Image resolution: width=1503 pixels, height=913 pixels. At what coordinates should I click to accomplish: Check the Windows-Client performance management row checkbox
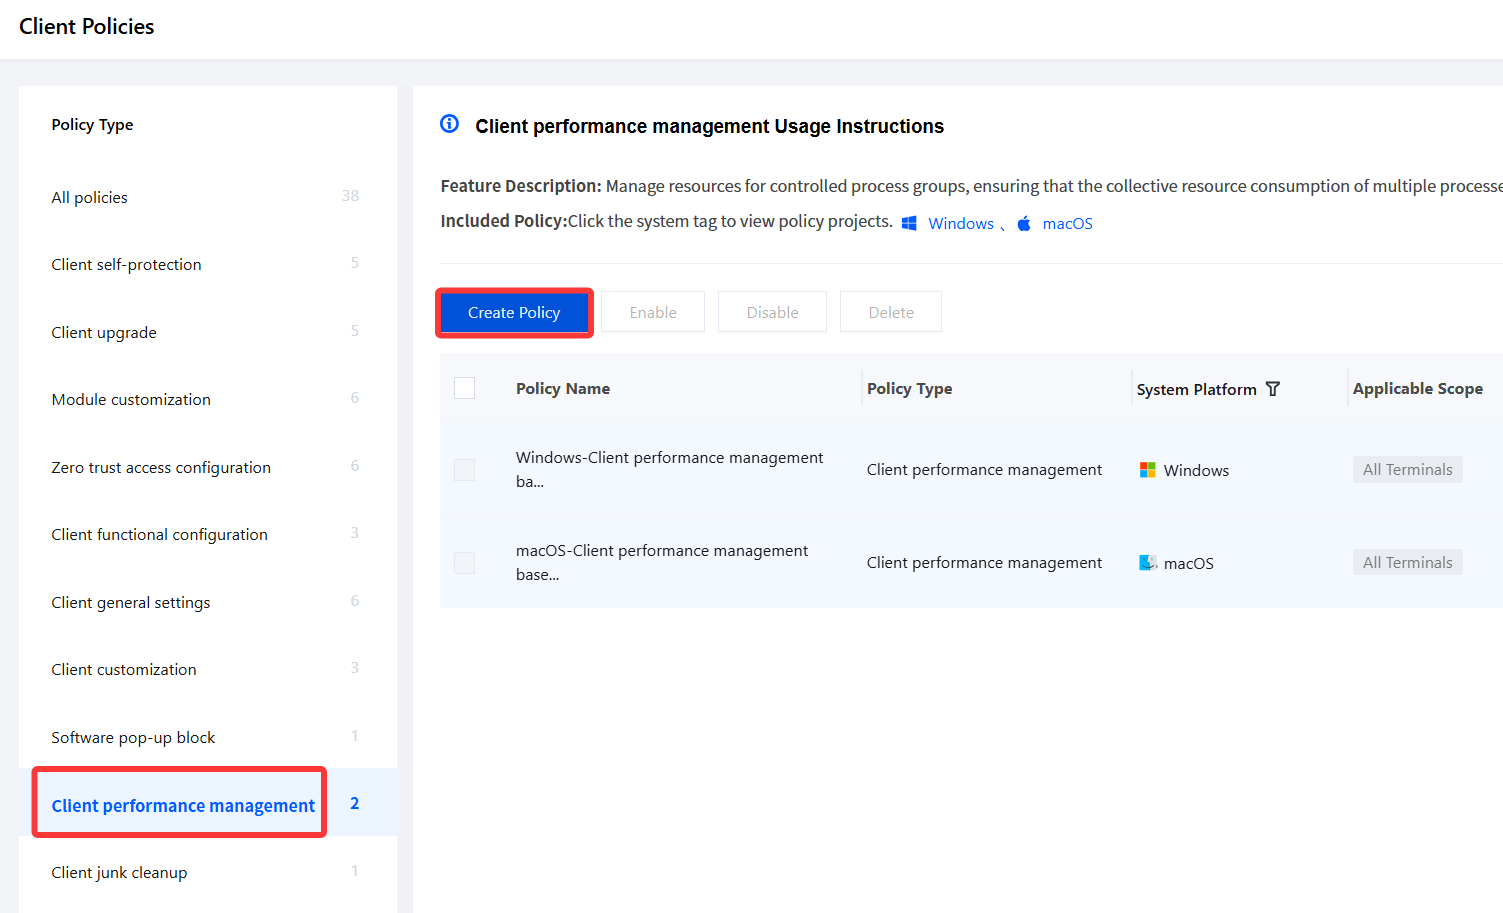(465, 470)
